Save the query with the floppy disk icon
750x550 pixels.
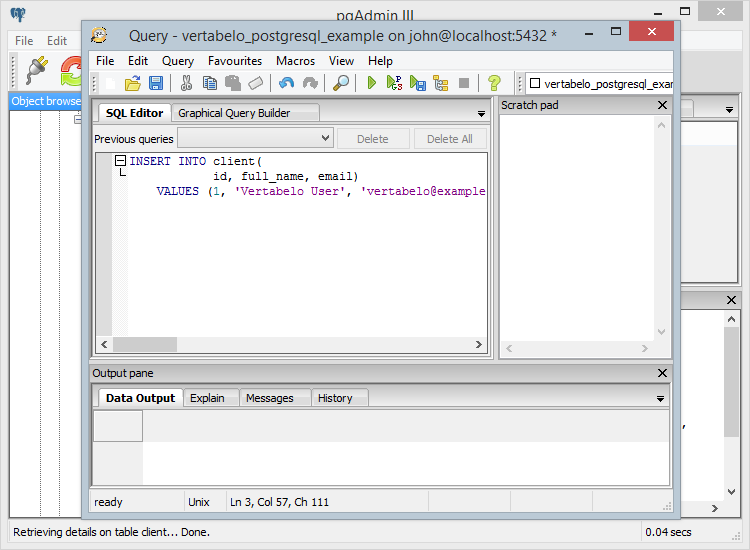pos(156,83)
